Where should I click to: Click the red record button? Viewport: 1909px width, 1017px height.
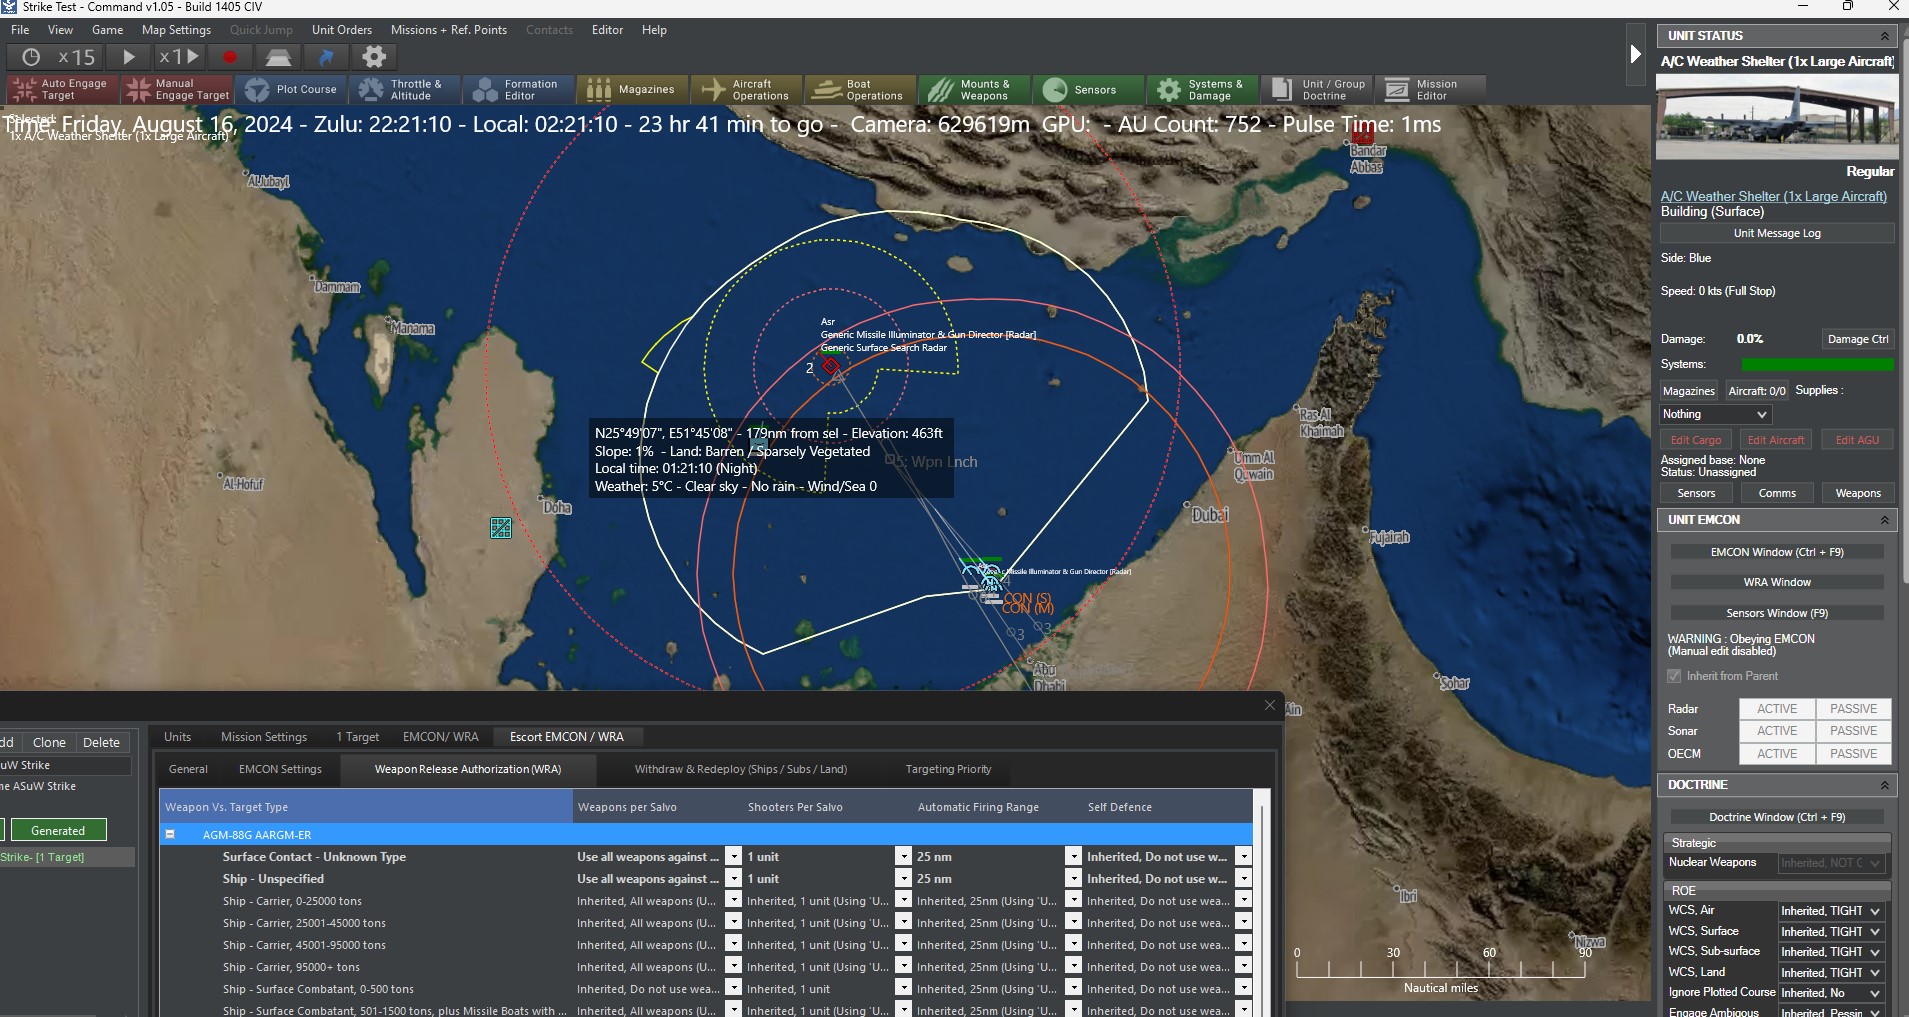tap(229, 57)
